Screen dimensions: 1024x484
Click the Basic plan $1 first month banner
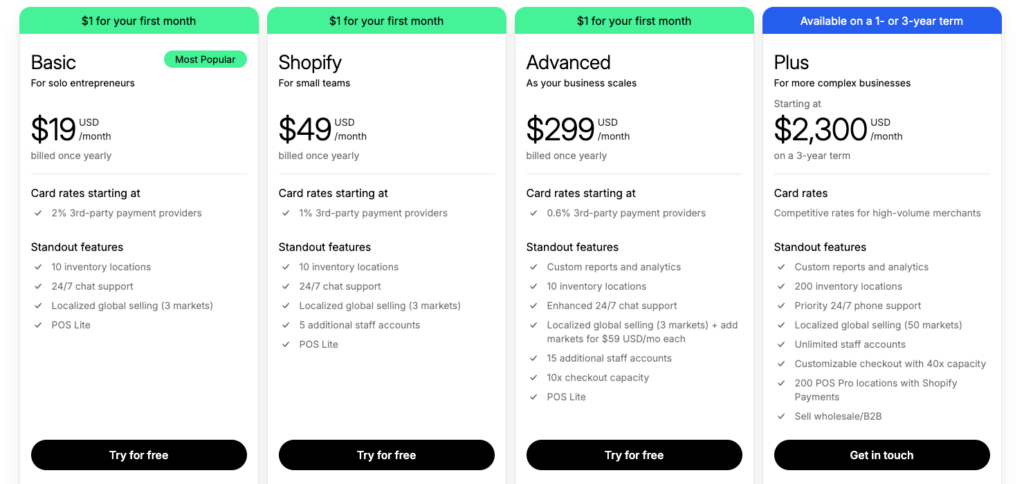138,21
